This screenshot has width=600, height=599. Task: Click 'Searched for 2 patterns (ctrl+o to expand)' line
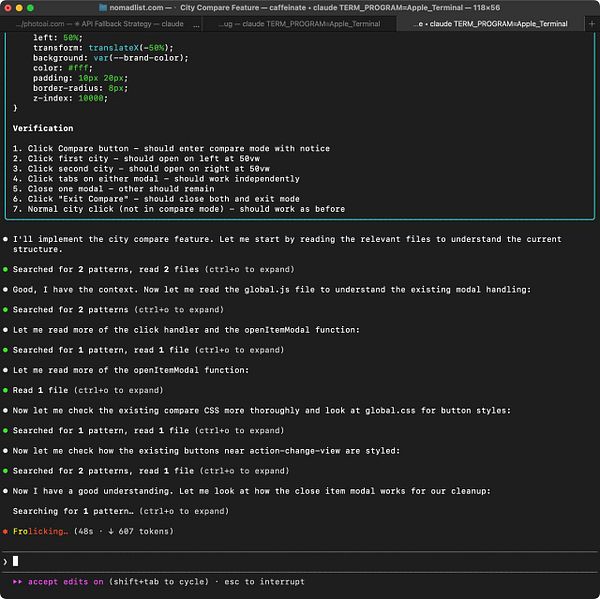tap(118, 310)
